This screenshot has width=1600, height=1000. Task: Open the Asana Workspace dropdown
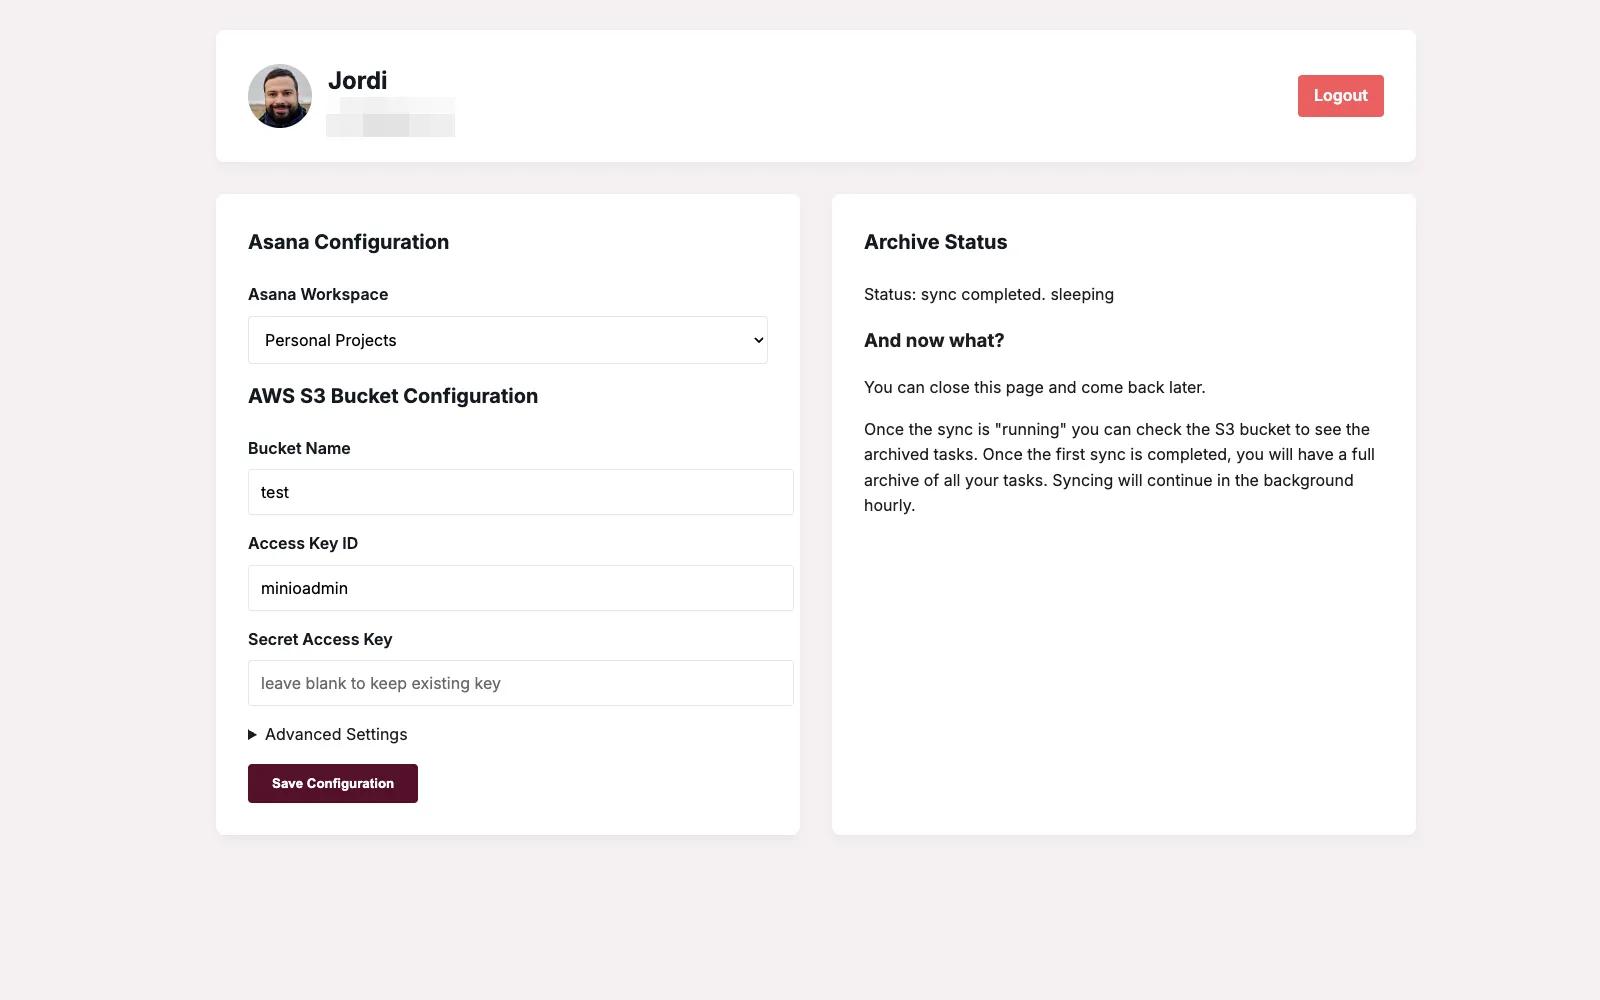[x=507, y=340]
